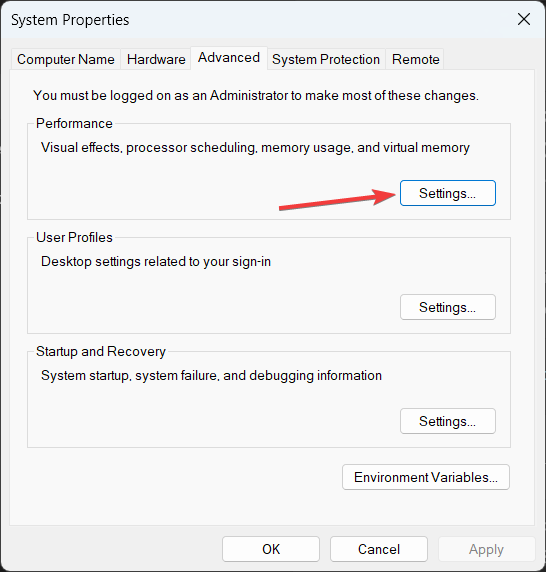Click the Performance group label
This screenshot has width=546, height=572.
point(74,123)
